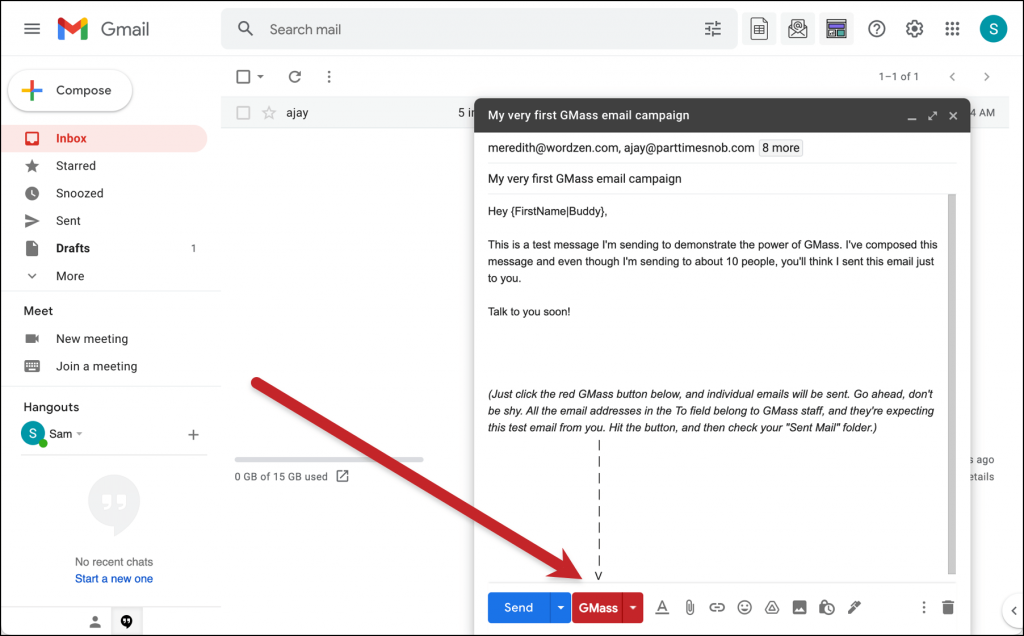Attach a file with the paperclip icon

[689, 607]
